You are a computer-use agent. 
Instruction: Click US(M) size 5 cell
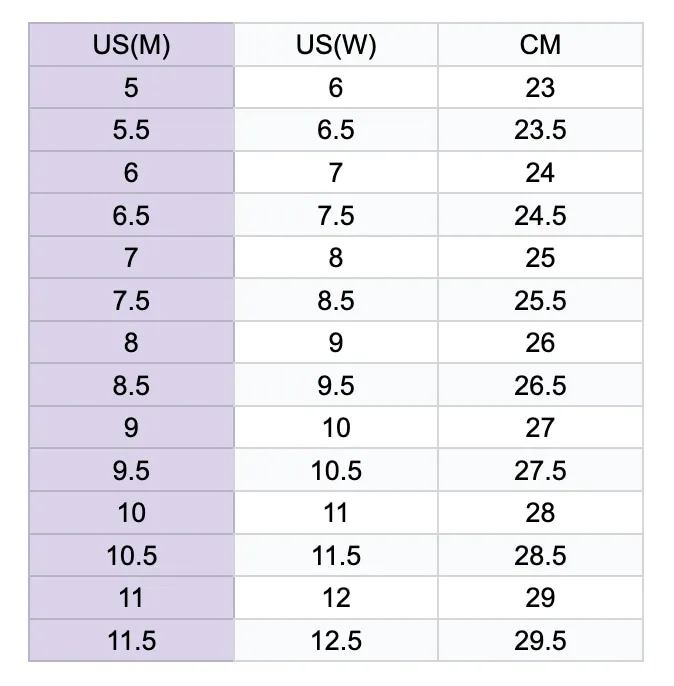pyautogui.click(x=131, y=88)
